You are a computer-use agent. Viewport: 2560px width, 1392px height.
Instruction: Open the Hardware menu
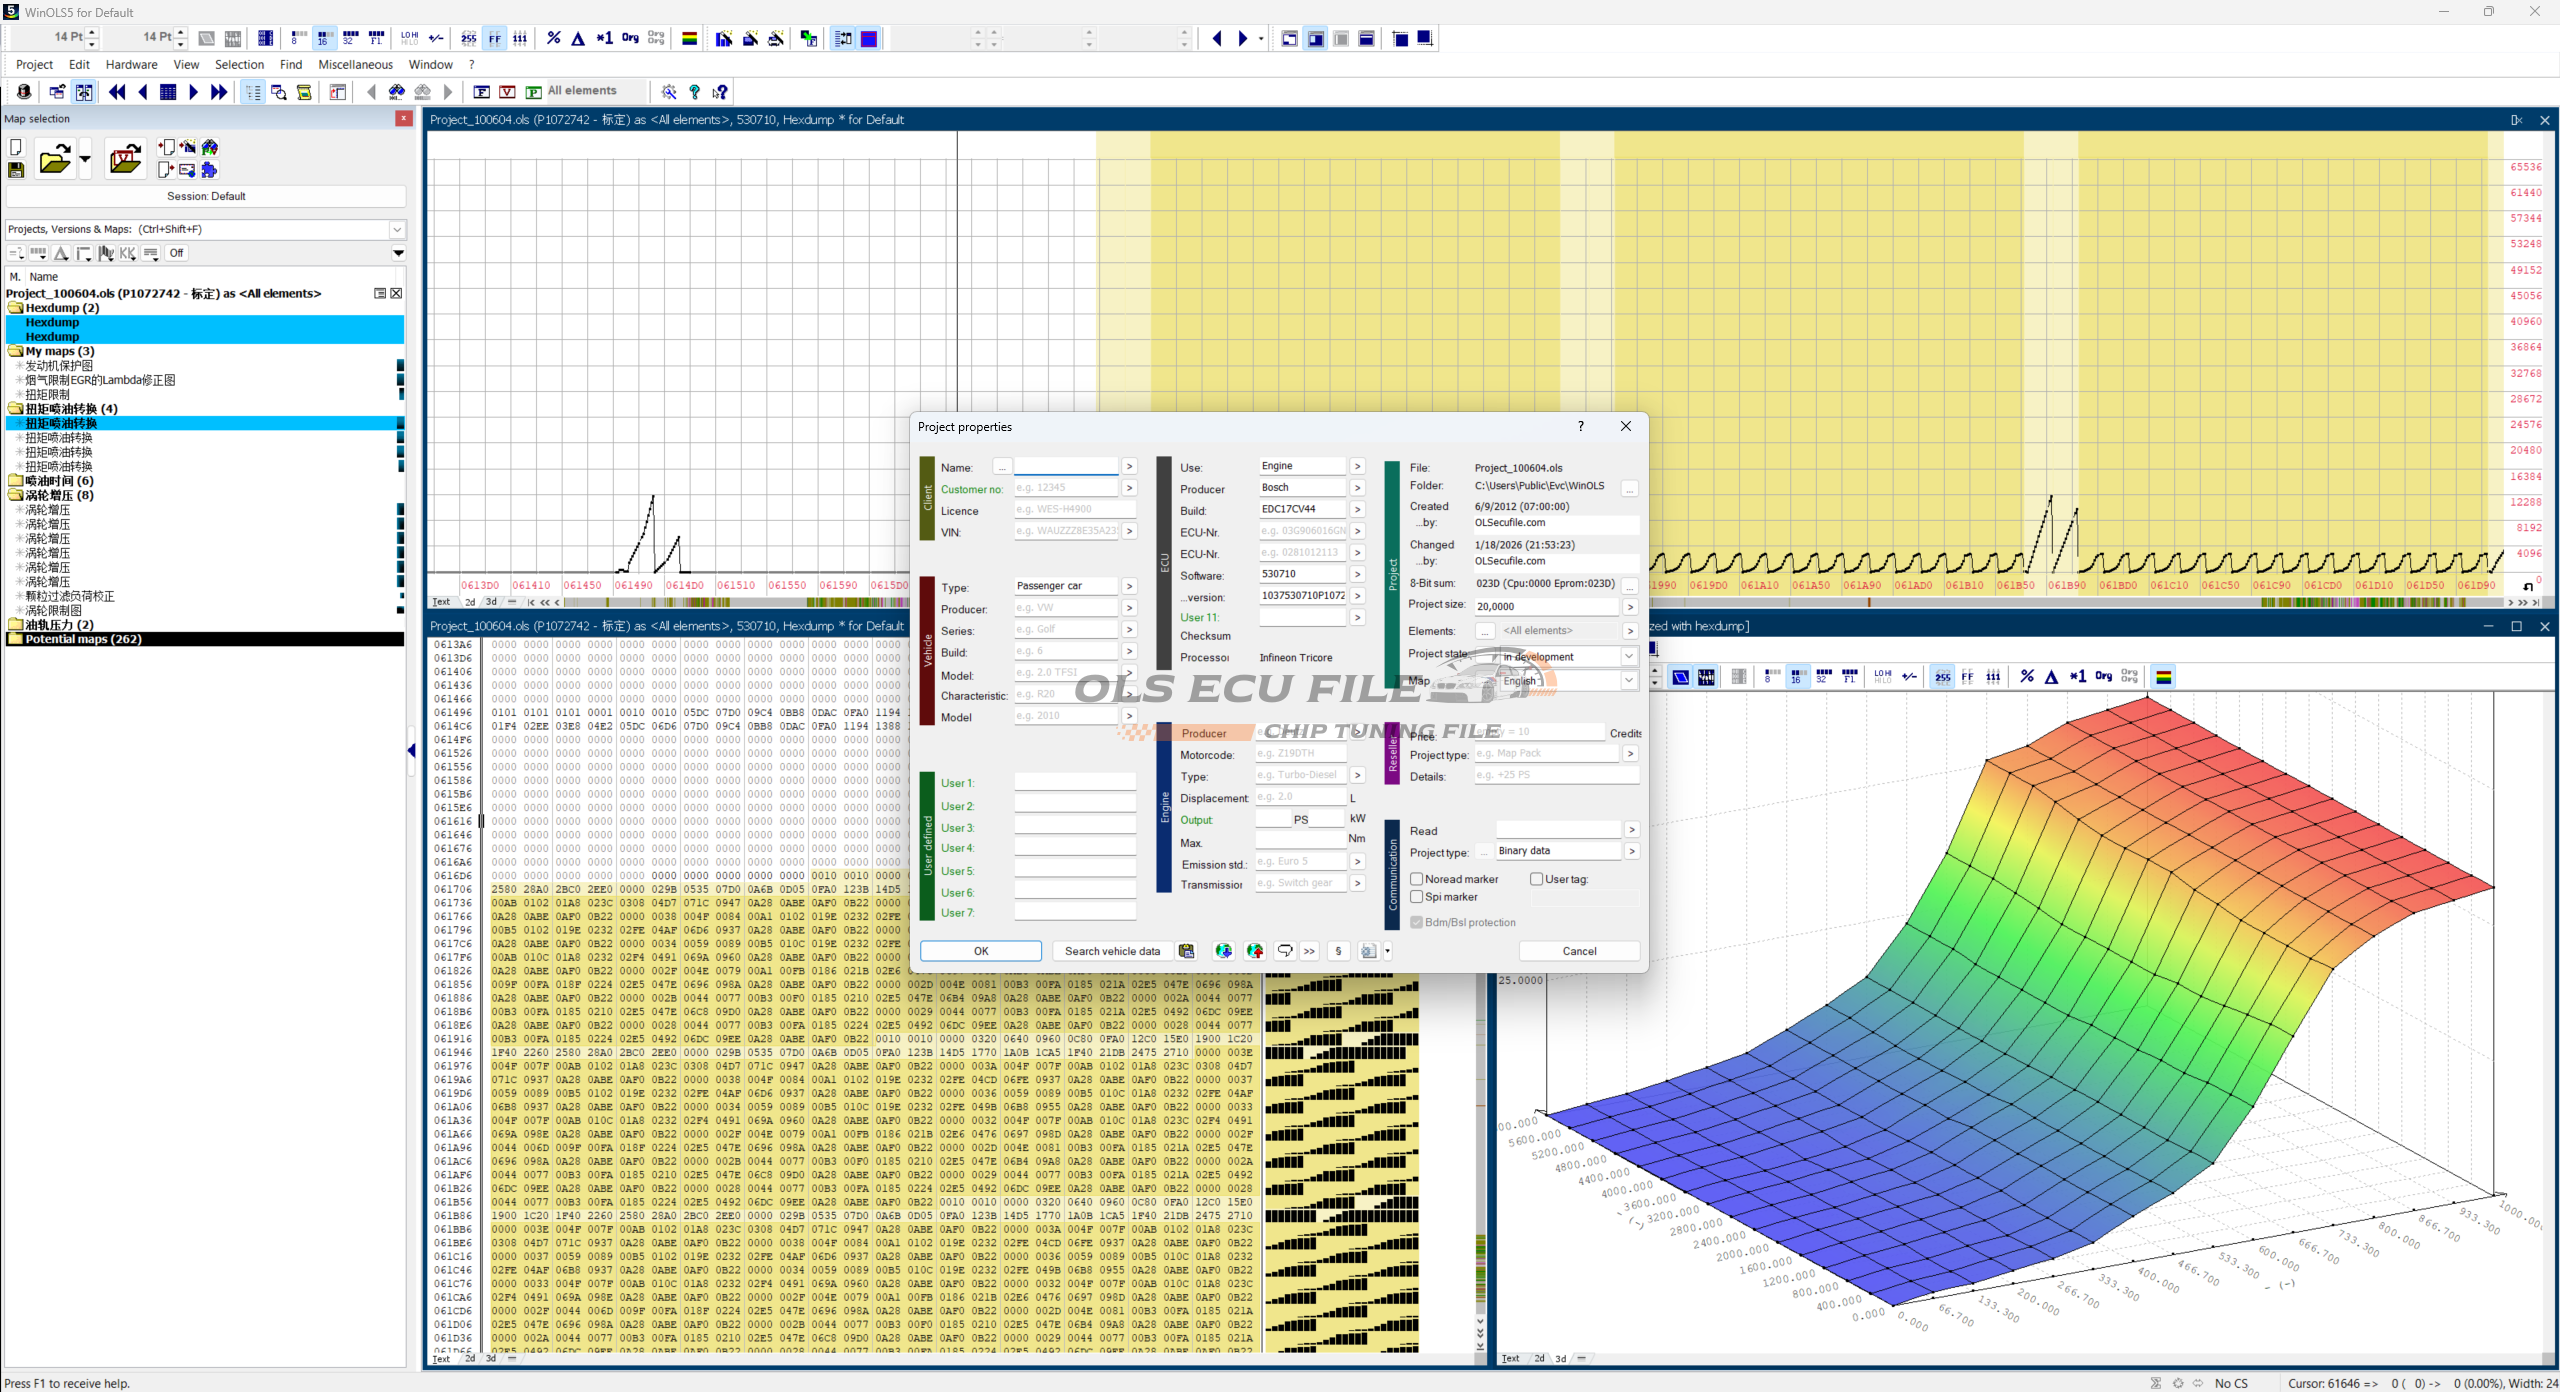pos(131,65)
